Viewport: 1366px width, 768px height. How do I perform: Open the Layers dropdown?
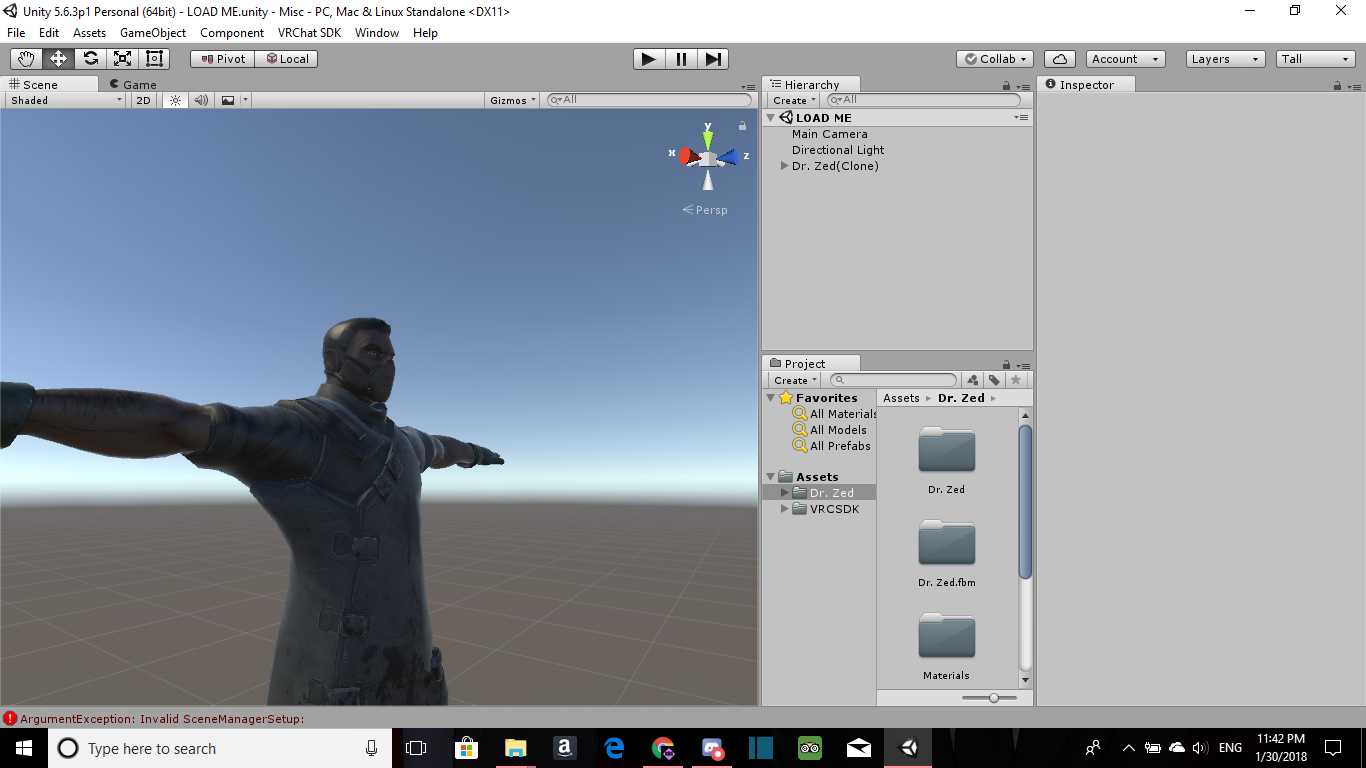pos(1225,59)
